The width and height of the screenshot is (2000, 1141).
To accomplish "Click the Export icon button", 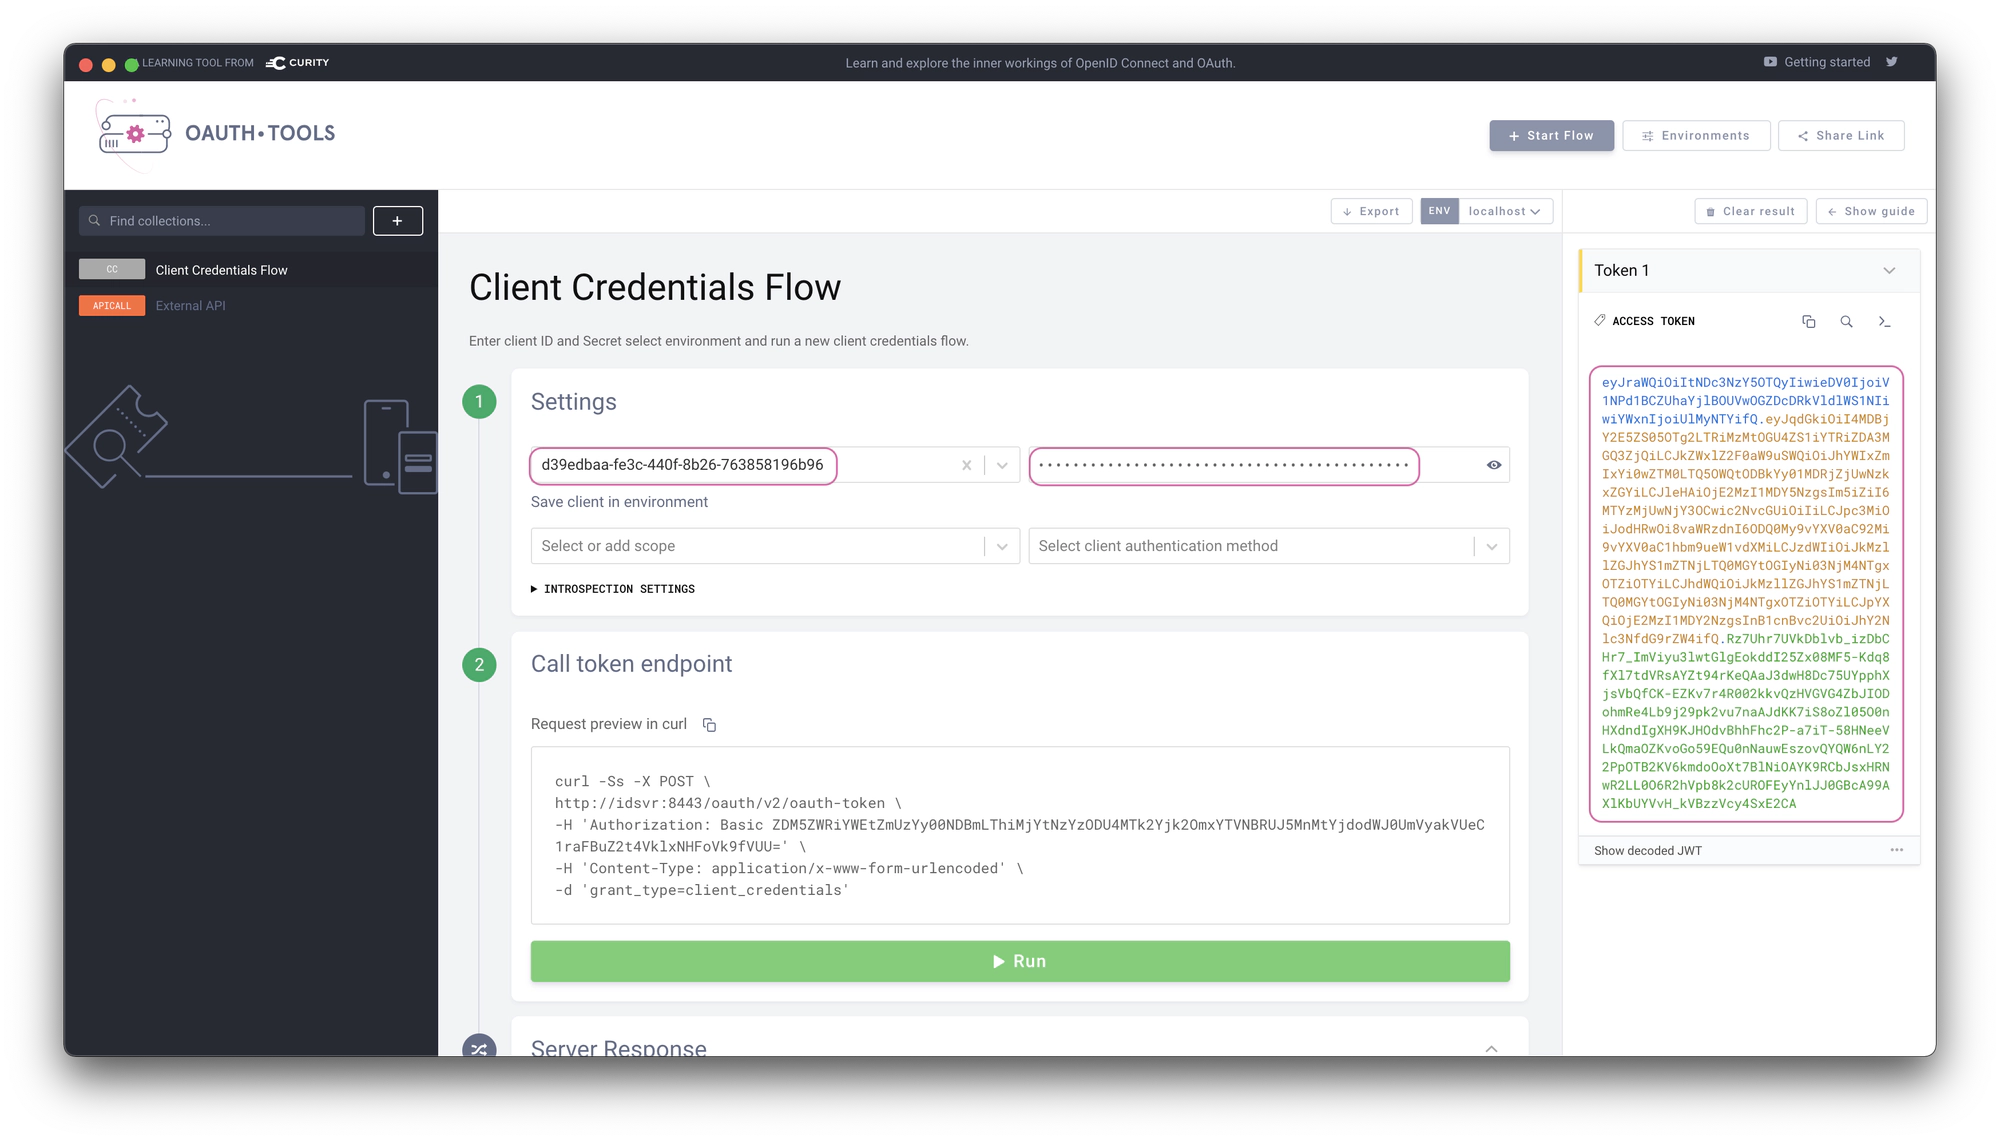I will (x=1368, y=211).
